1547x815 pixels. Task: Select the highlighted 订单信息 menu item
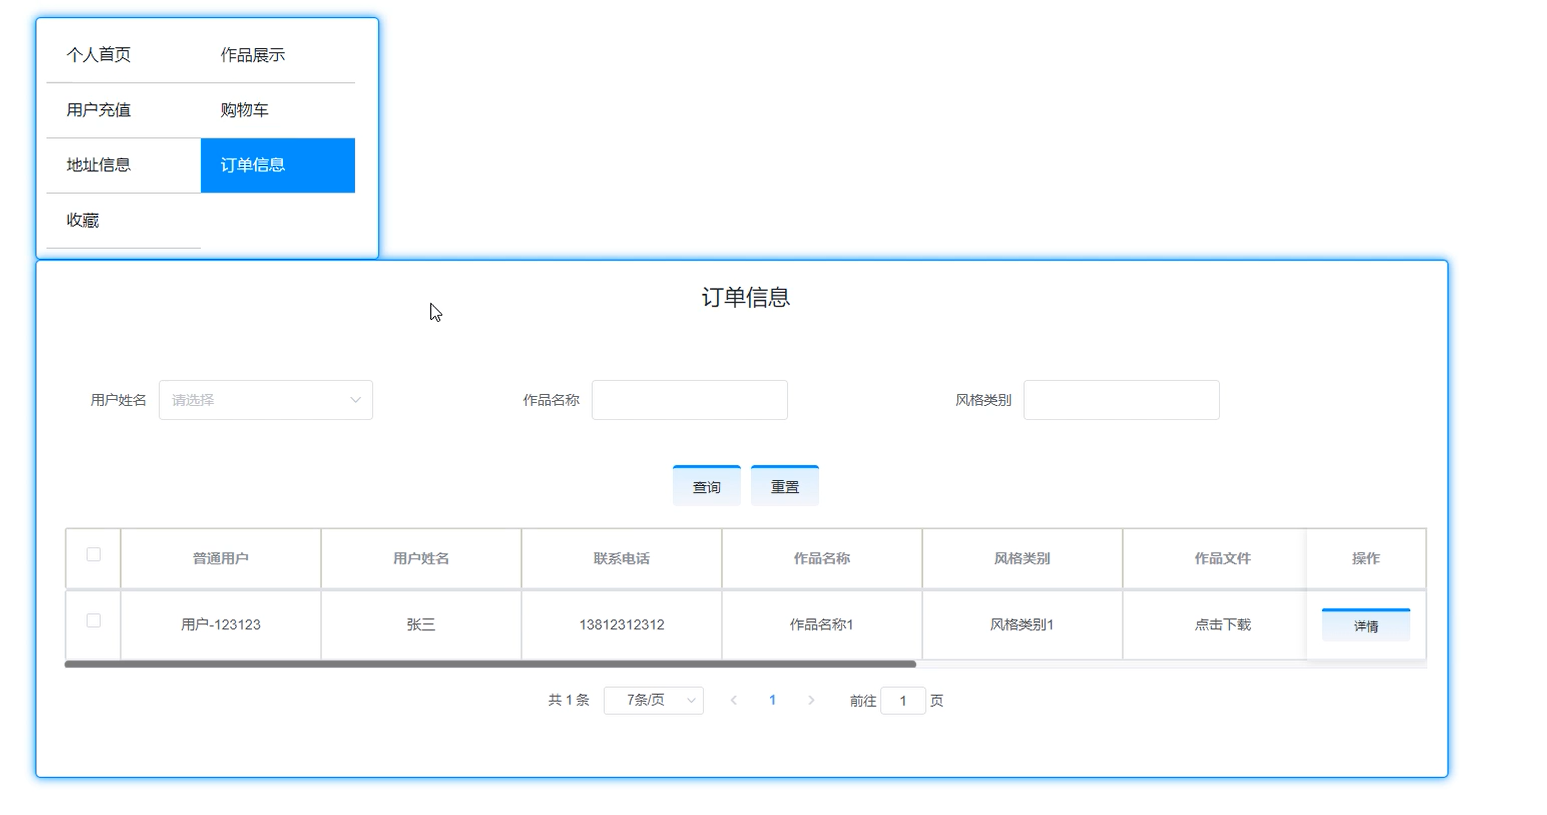277,165
